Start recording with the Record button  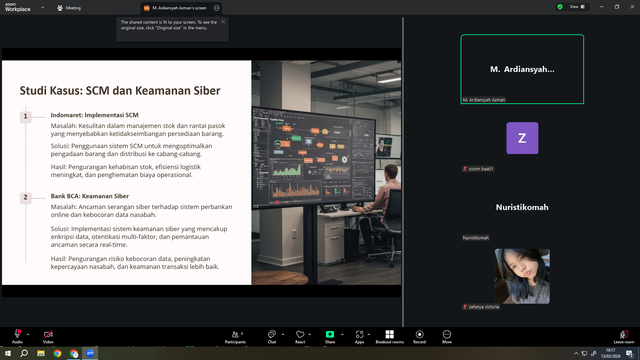pyautogui.click(x=419, y=336)
